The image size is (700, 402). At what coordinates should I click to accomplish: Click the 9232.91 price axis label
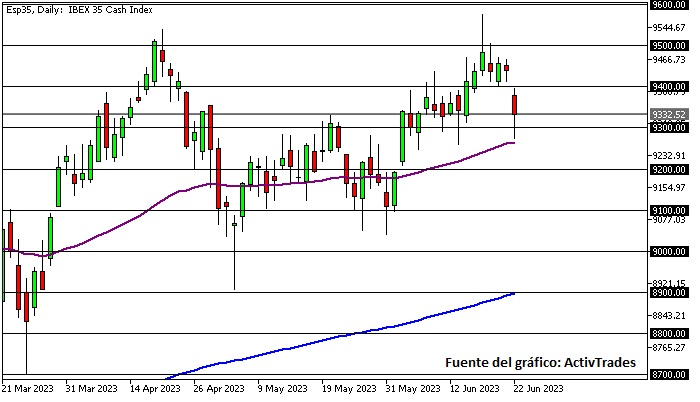coord(668,156)
